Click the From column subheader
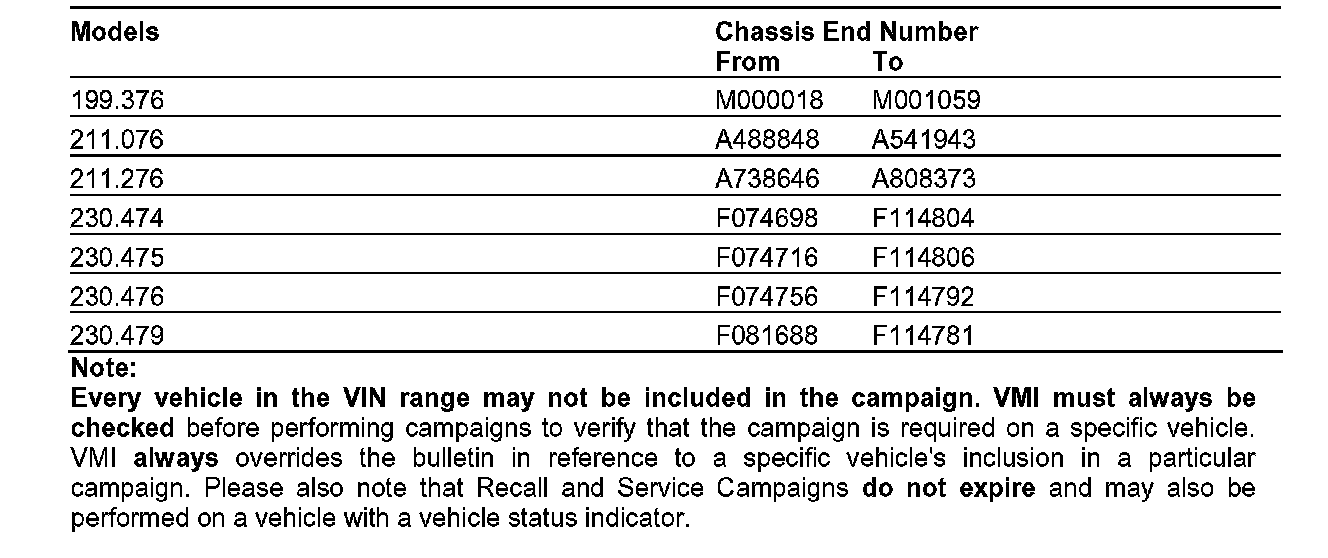 (x=747, y=62)
